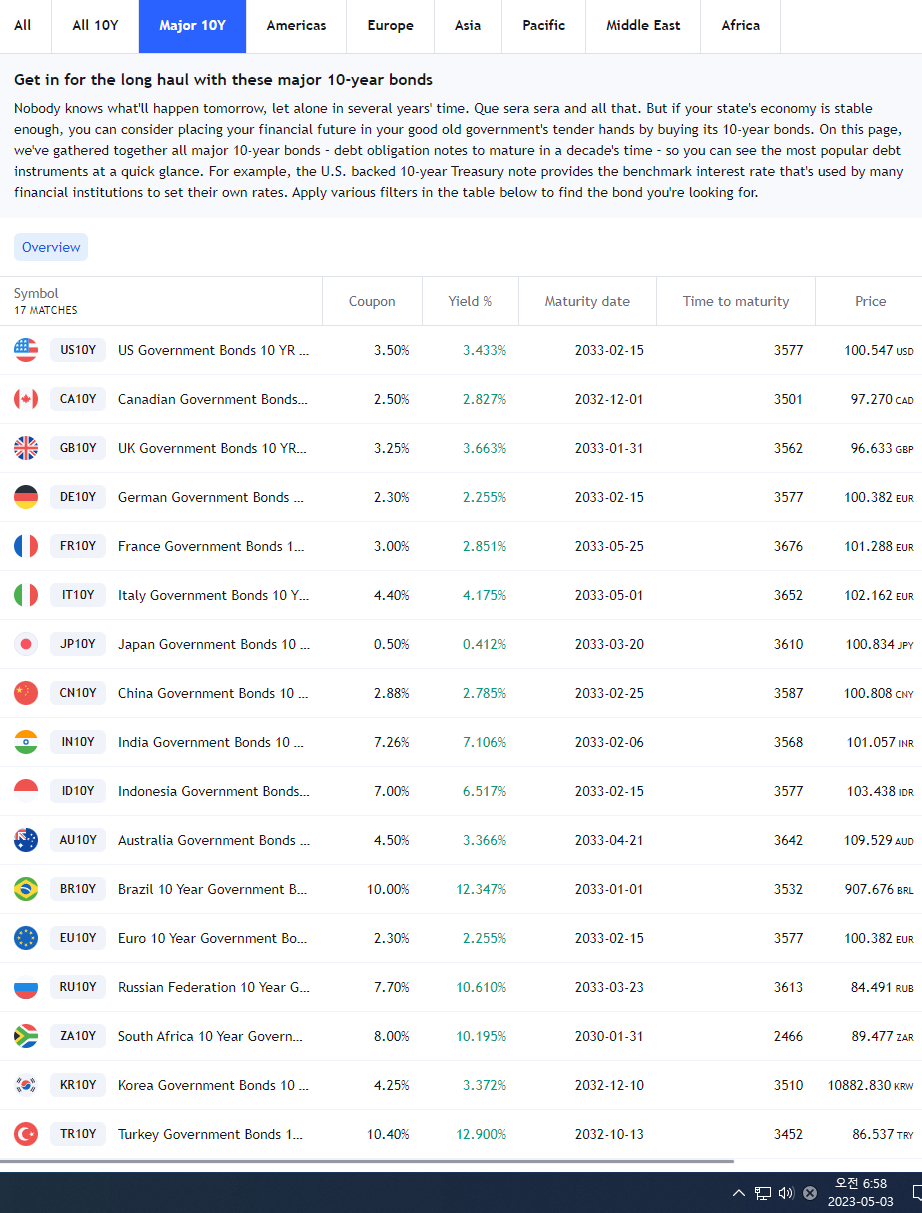This screenshot has height=1213, width=922.
Task: Select the Major 10Y tab
Action: pyautogui.click(x=192, y=26)
